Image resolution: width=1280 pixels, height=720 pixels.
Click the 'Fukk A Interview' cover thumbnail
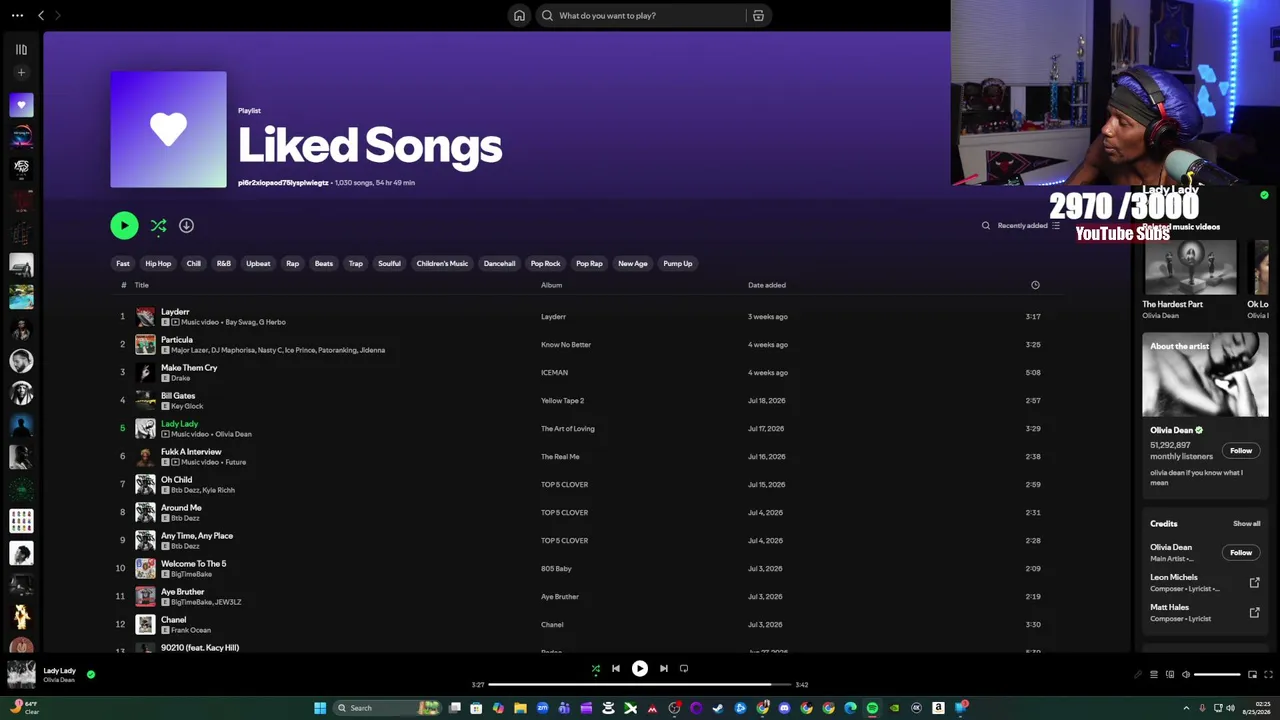click(146, 456)
